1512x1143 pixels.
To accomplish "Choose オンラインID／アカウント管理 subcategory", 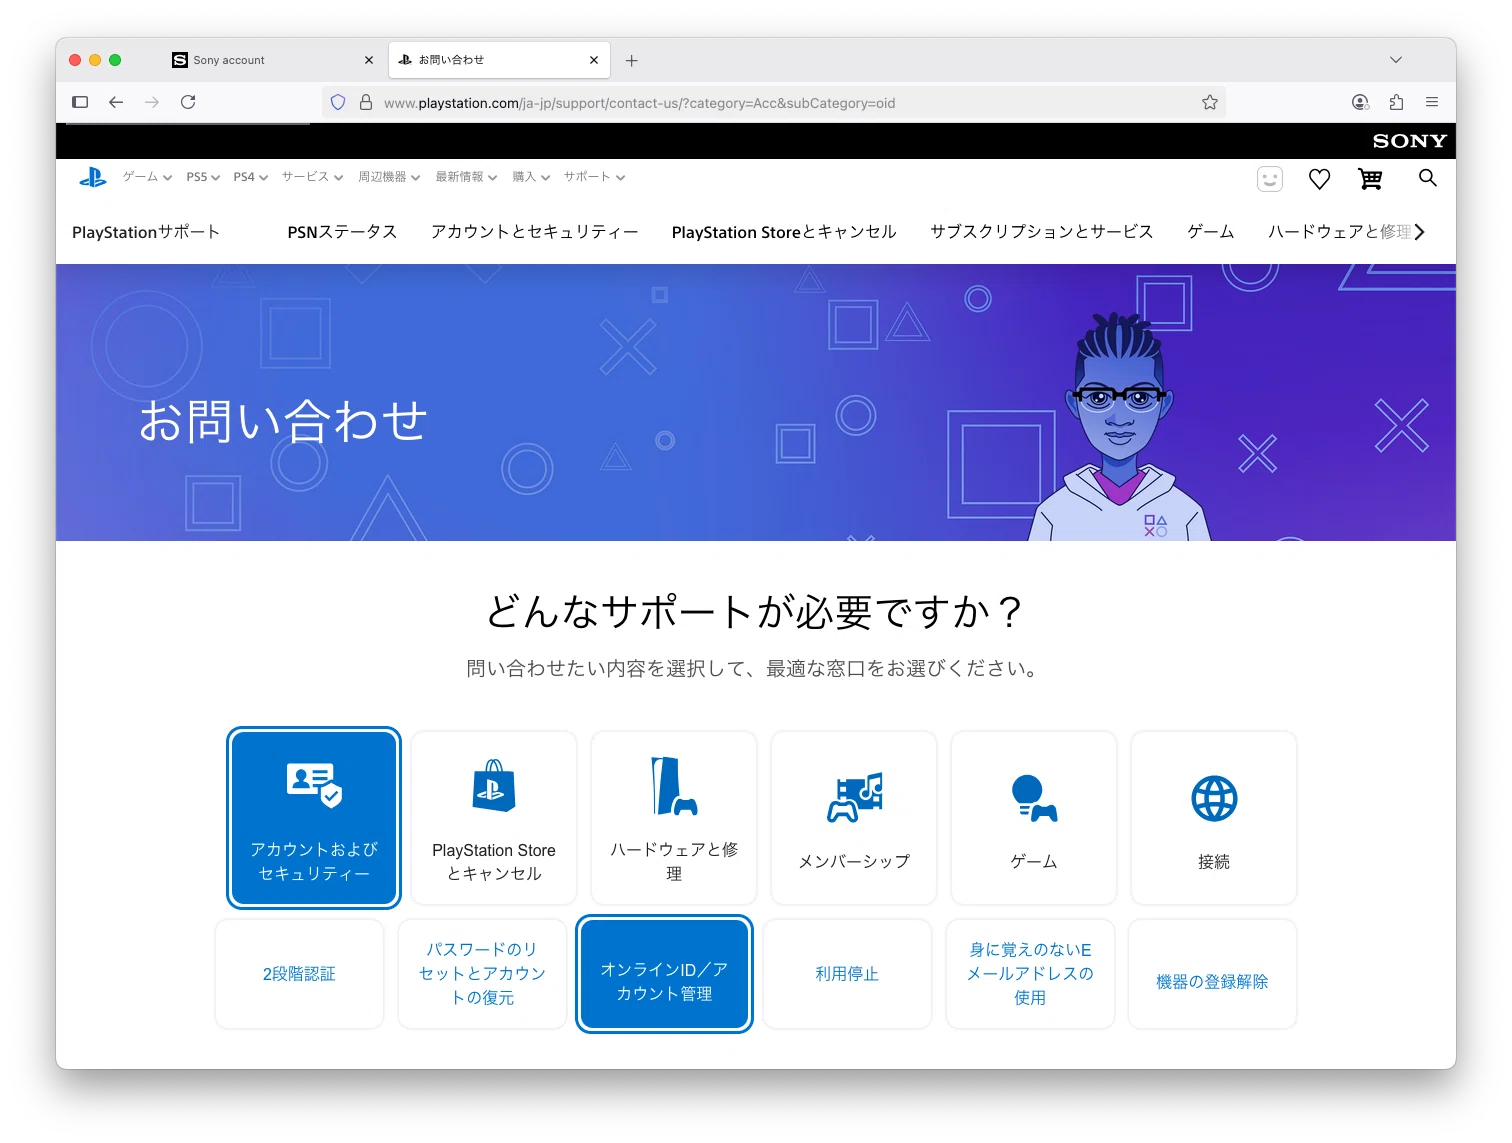I will coord(665,974).
